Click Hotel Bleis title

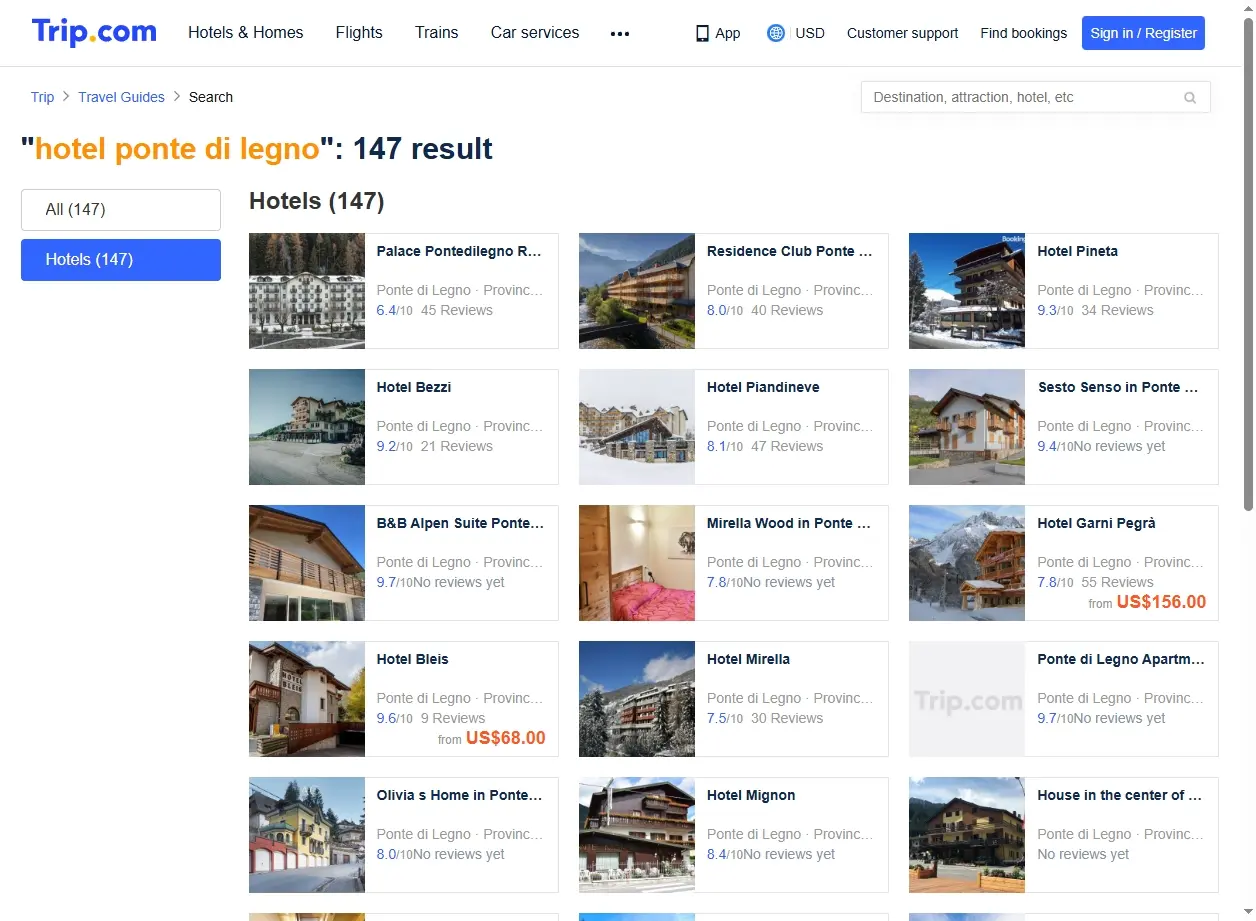[x=413, y=660]
